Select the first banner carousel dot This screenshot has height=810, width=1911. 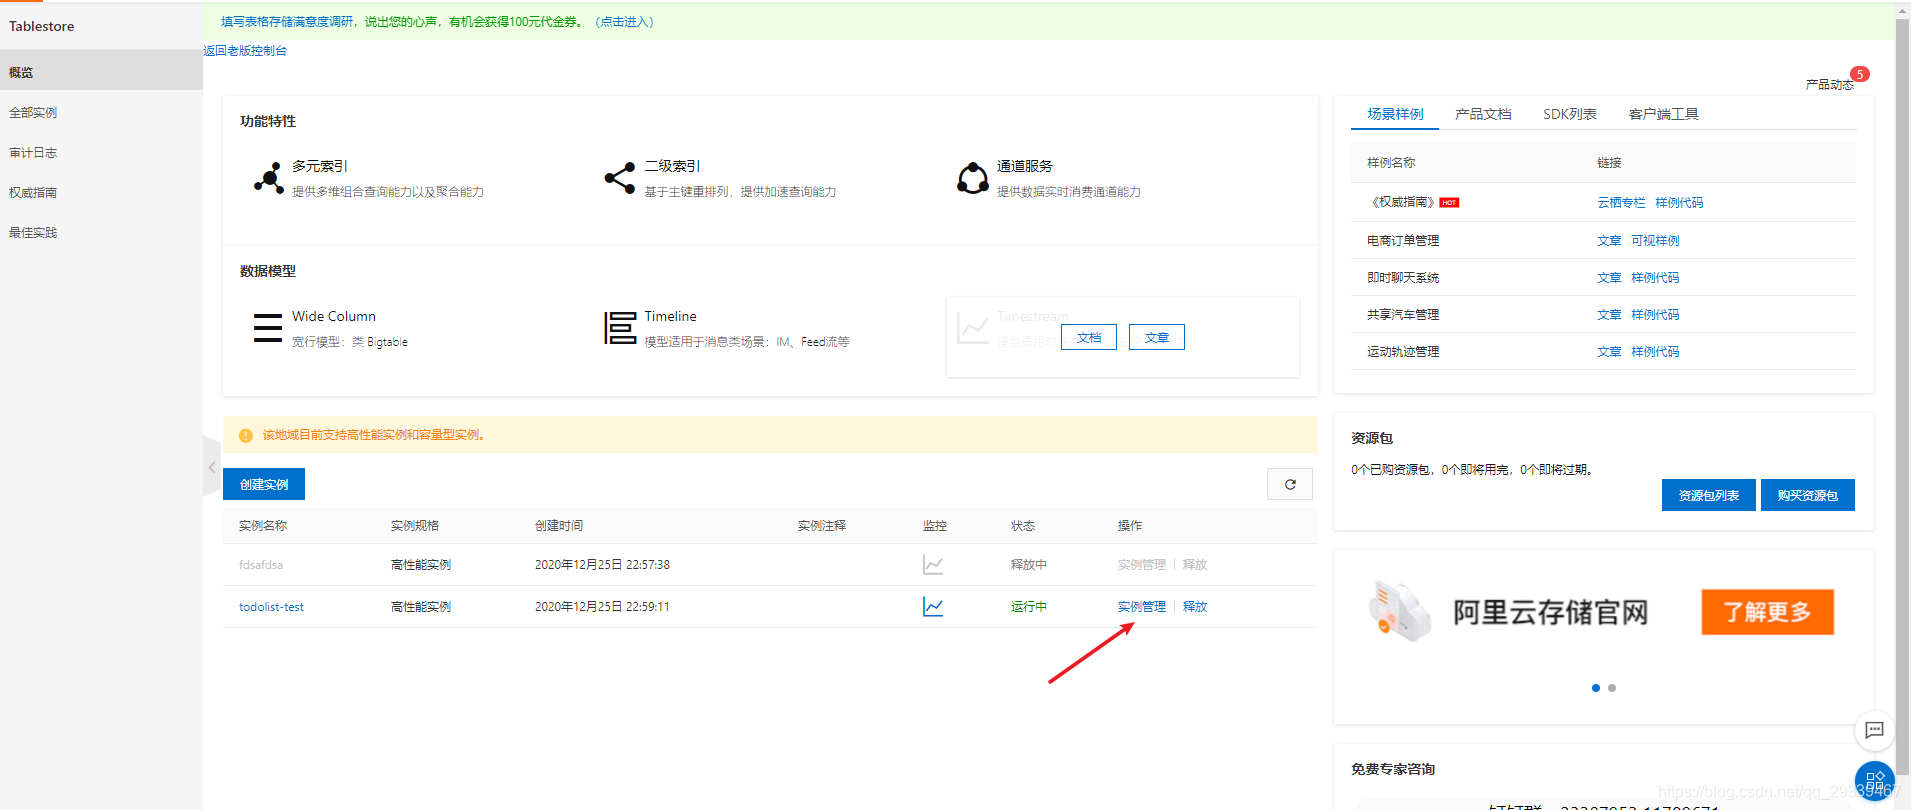(1596, 688)
